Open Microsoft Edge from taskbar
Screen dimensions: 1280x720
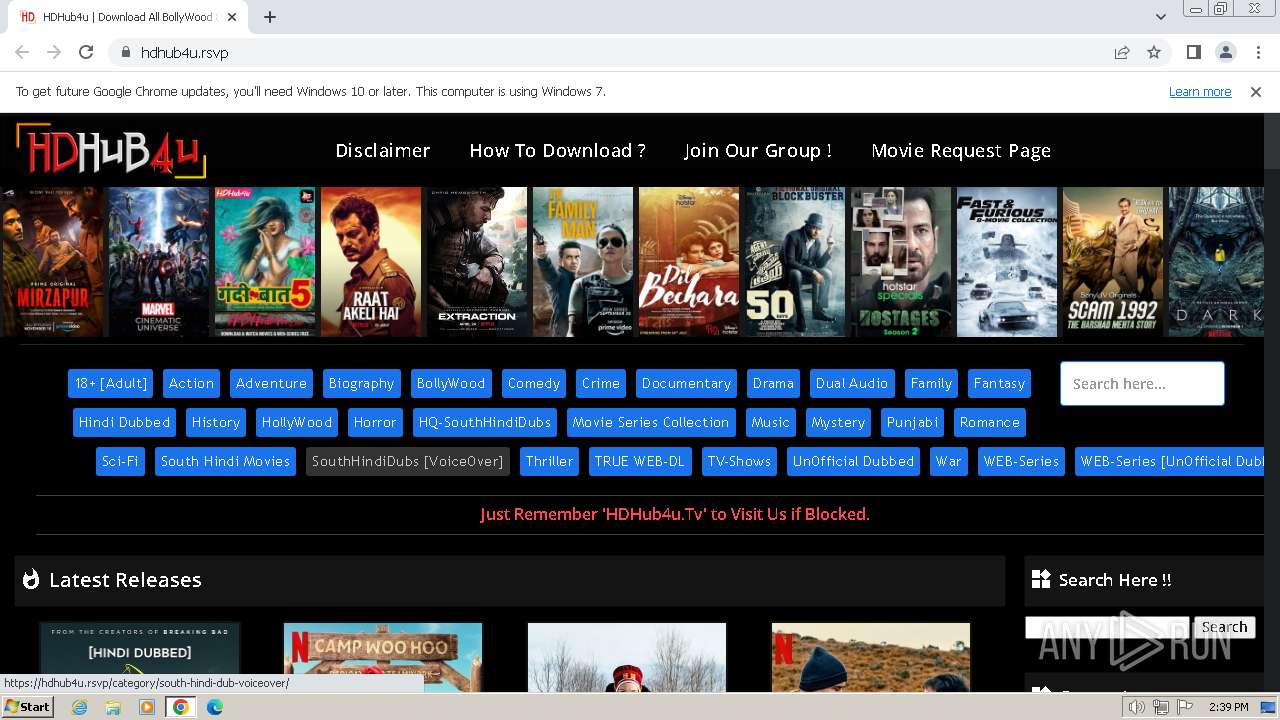(x=214, y=707)
